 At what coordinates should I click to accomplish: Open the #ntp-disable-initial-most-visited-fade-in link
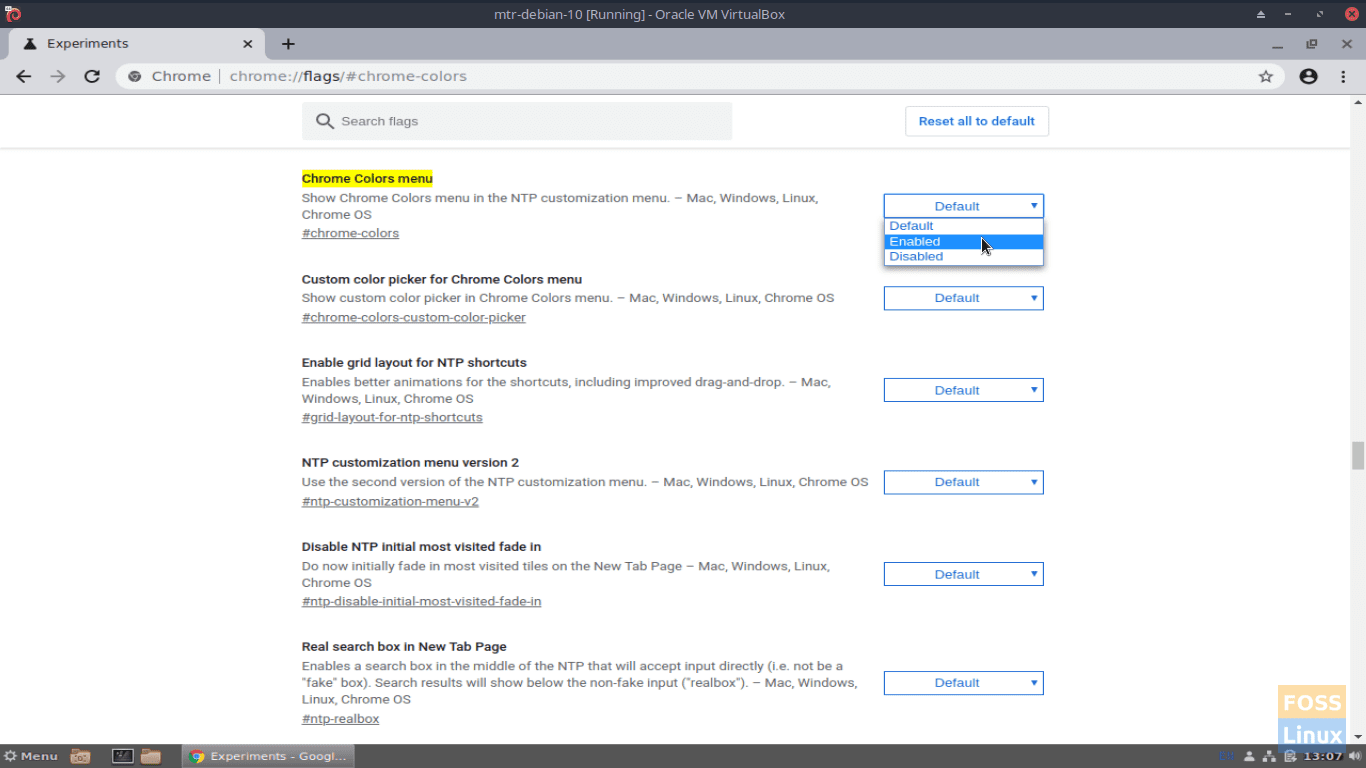click(x=422, y=601)
